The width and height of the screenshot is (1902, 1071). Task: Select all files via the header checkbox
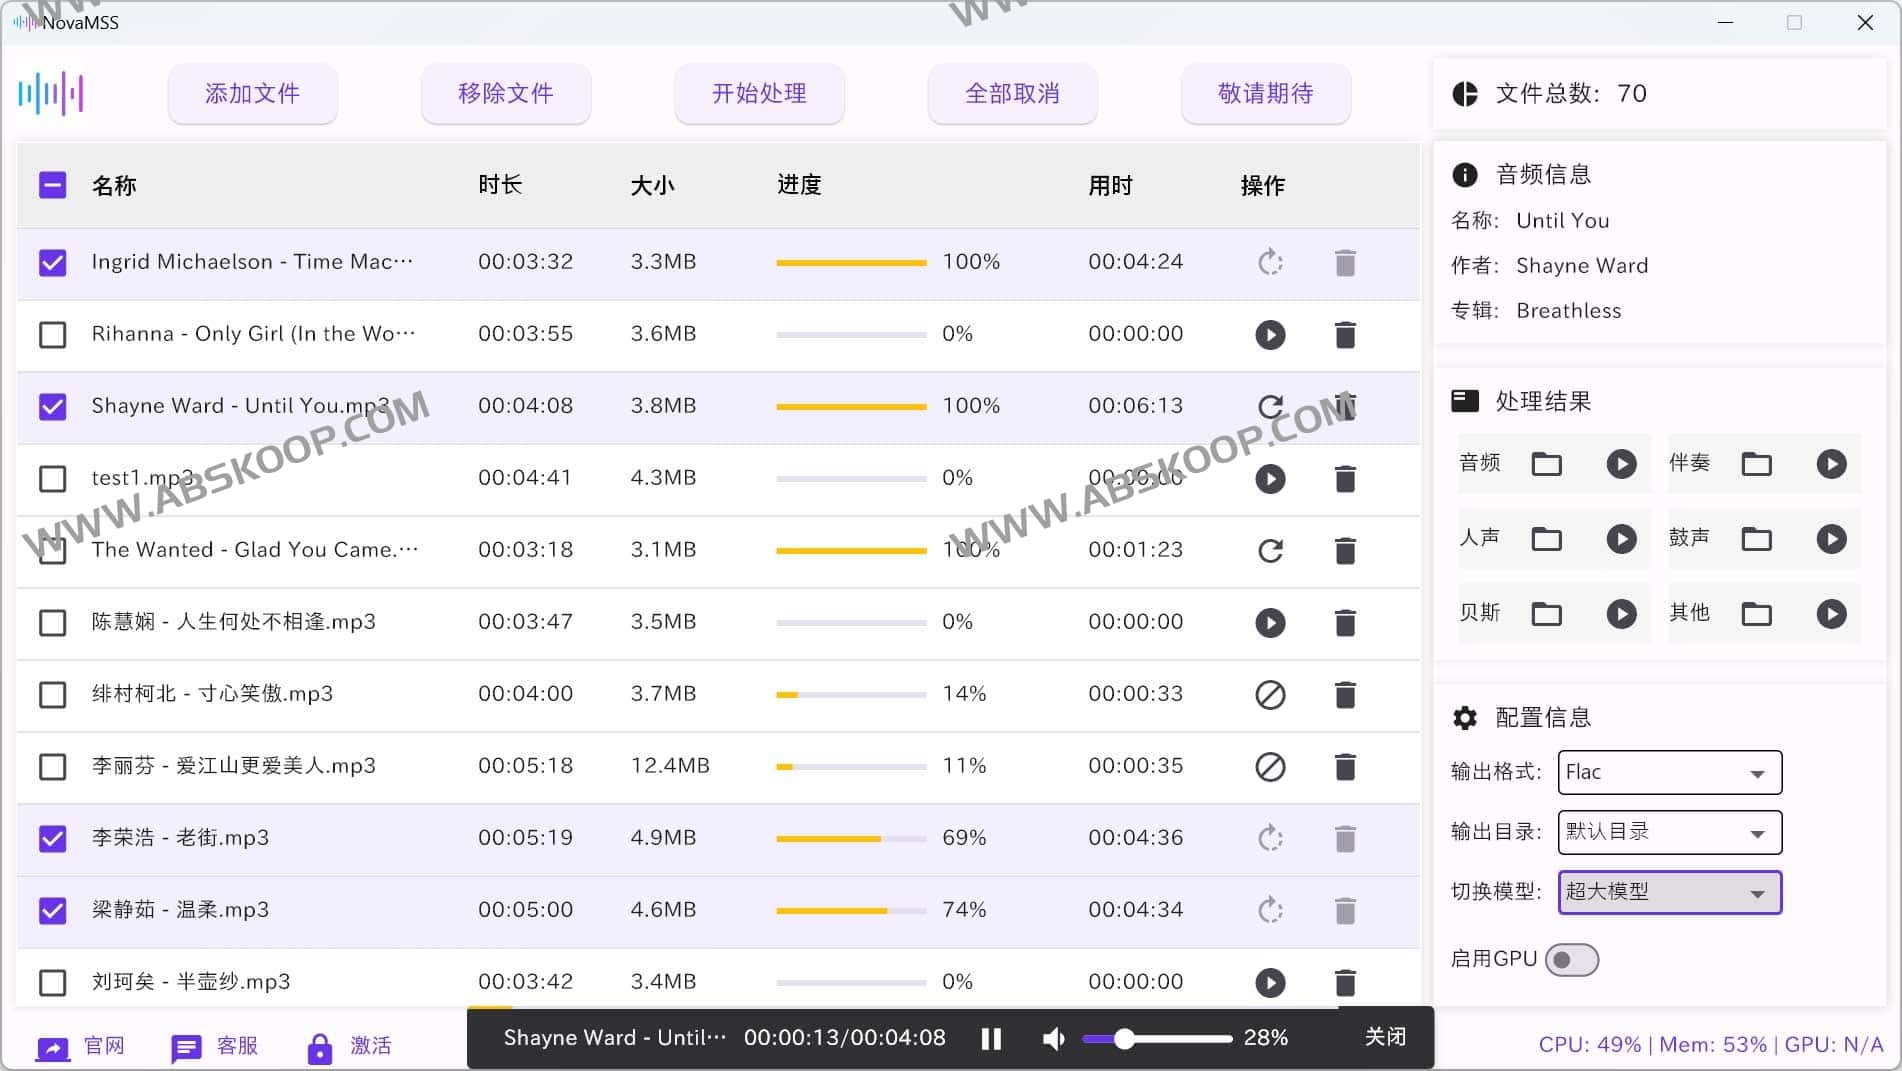52,185
